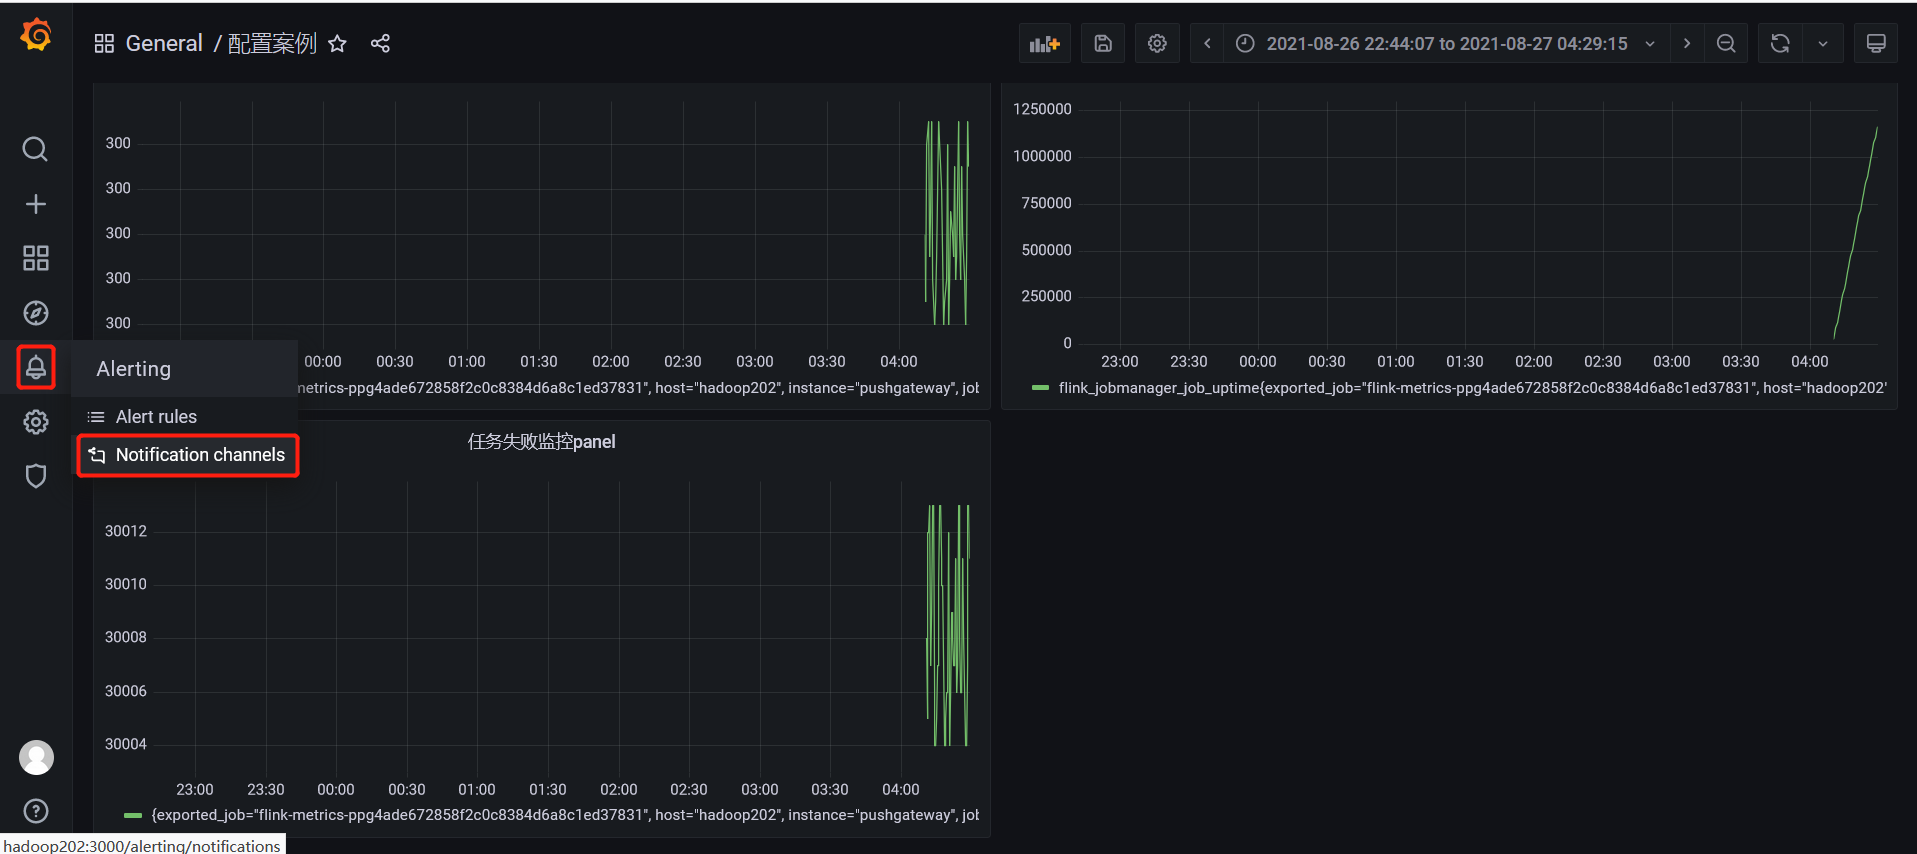Save the dashboard
This screenshot has height=854, width=1917.
point(1103,43)
